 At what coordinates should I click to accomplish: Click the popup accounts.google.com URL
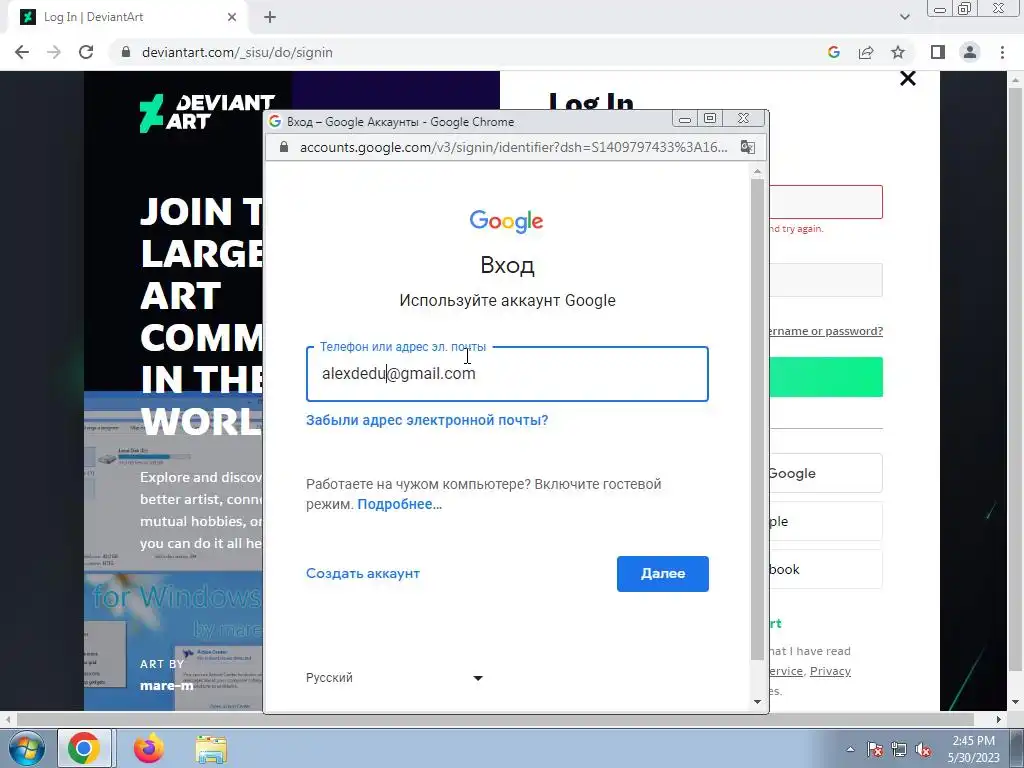point(513,147)
